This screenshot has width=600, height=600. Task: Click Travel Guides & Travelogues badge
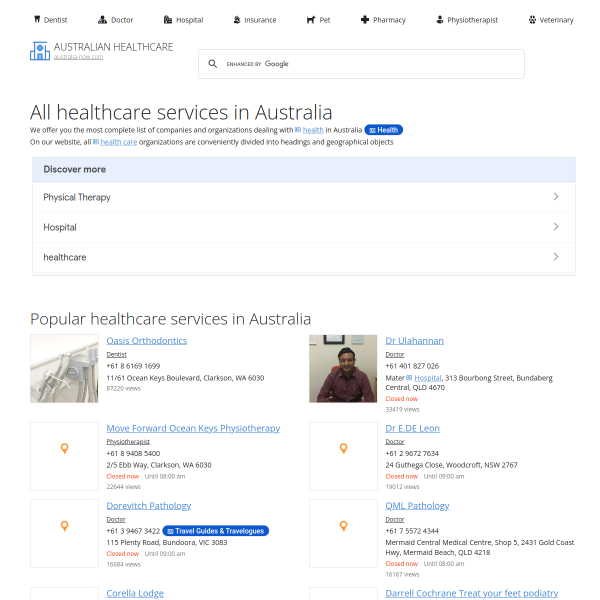point(216,531)
